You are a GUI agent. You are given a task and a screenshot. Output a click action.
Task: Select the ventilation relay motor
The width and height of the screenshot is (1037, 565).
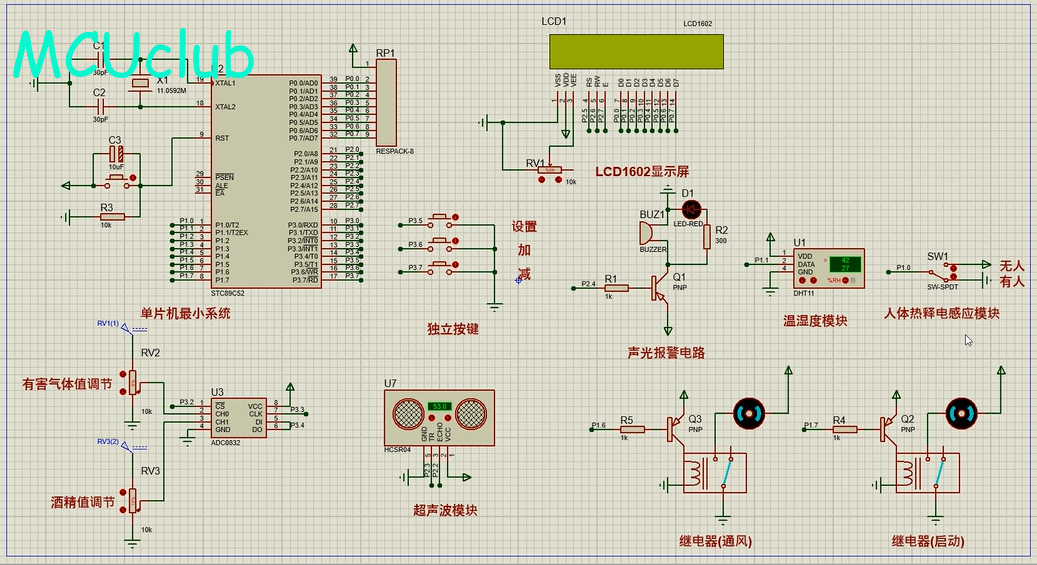(x=748, y=412)
